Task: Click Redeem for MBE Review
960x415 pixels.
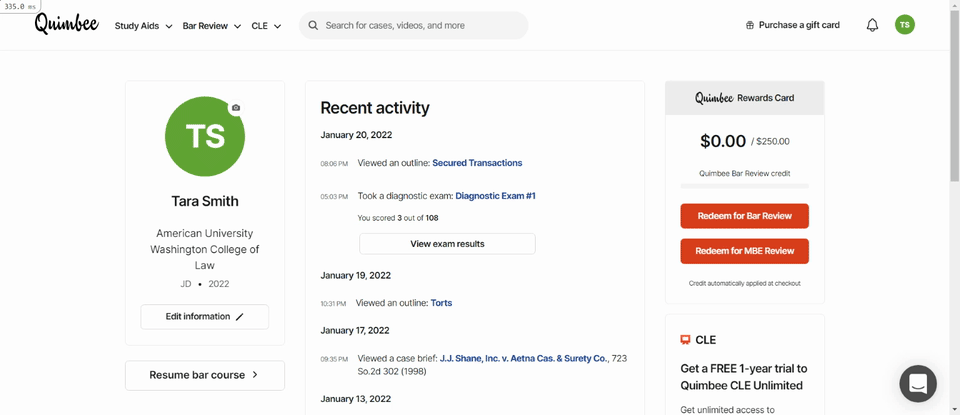Action: (744, 251)
